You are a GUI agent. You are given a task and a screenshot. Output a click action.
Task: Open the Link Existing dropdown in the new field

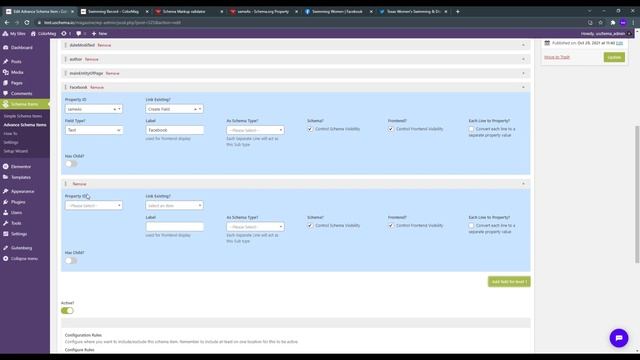(174, 206)
